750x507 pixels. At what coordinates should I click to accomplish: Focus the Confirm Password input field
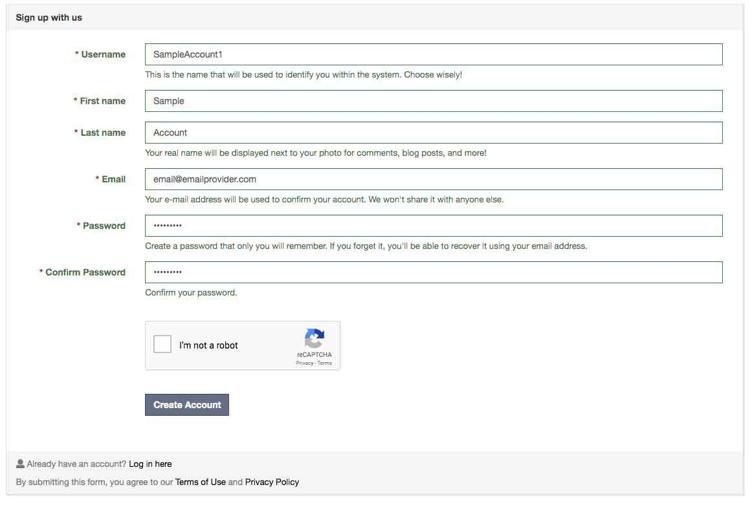click(434, 272)
